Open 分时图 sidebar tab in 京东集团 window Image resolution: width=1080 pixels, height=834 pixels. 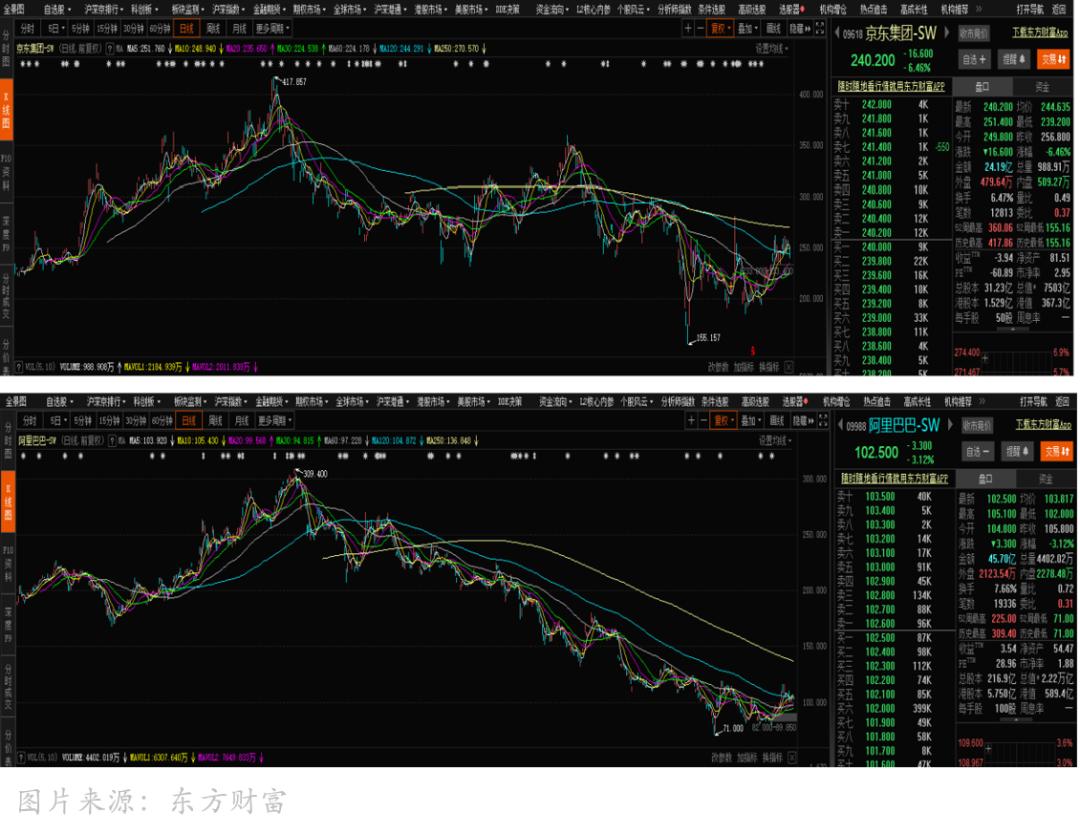tap(6, 48)
